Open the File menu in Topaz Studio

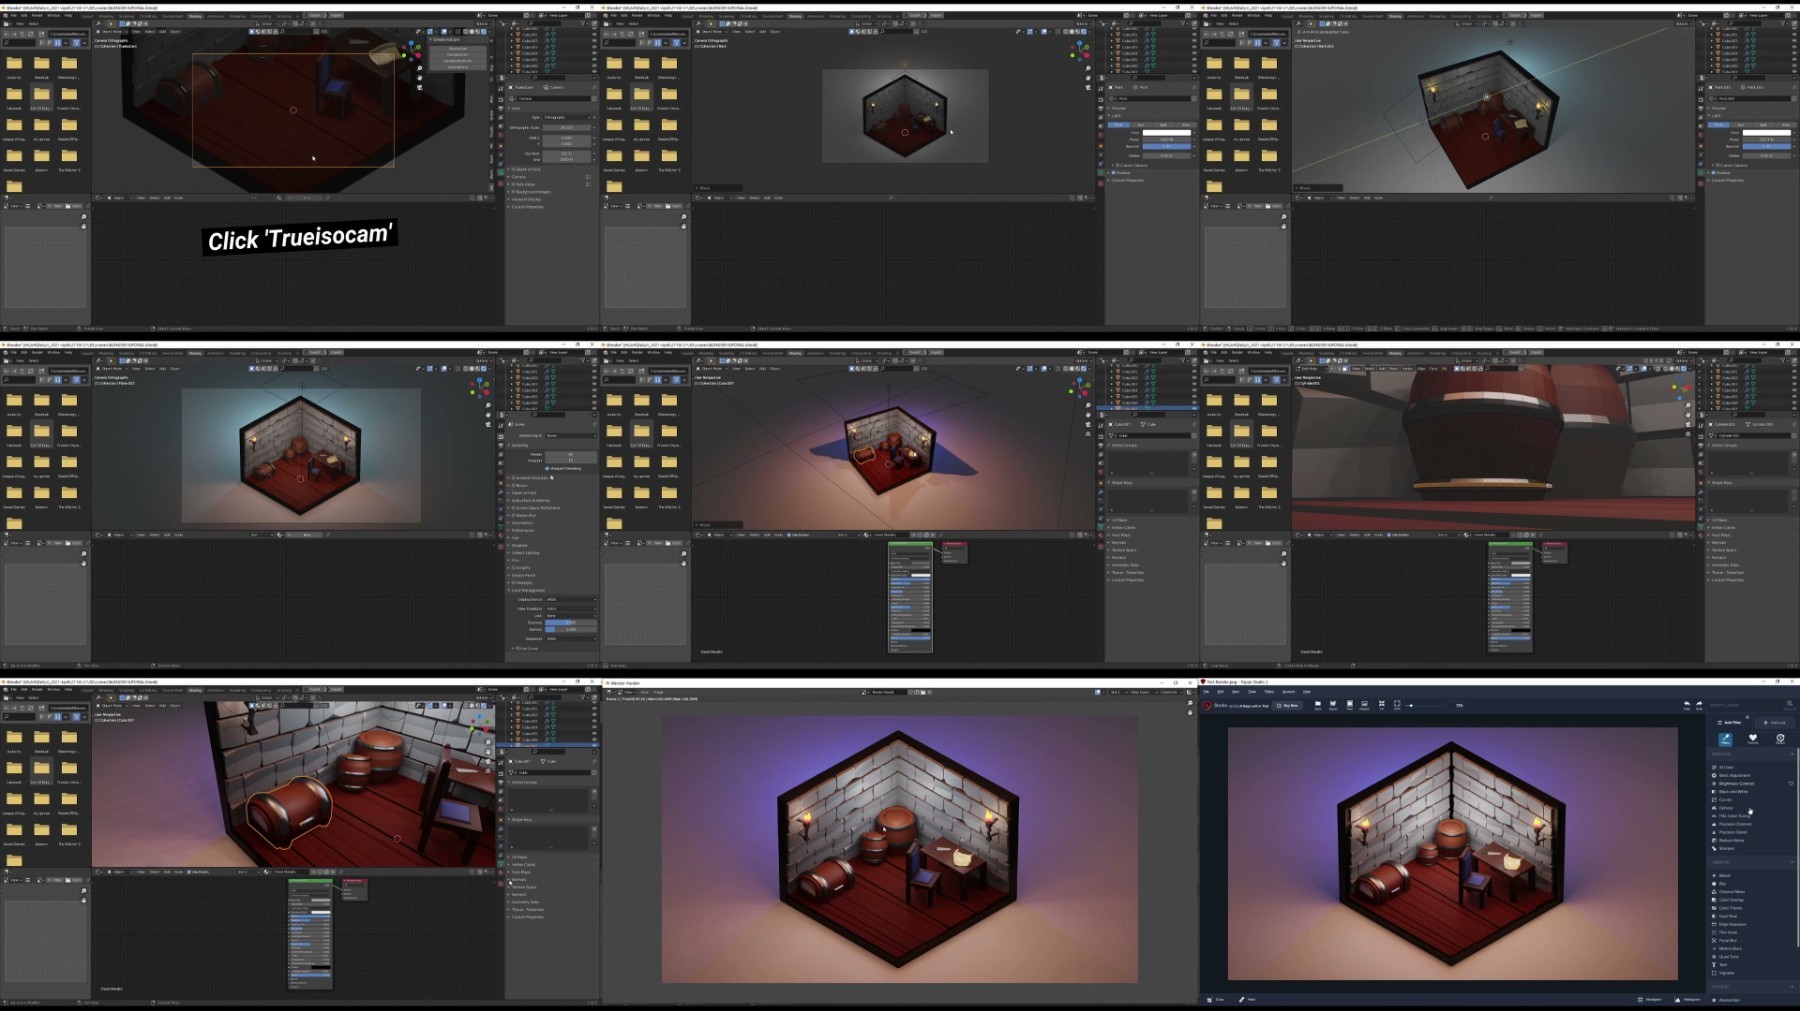pos(1207,692)
